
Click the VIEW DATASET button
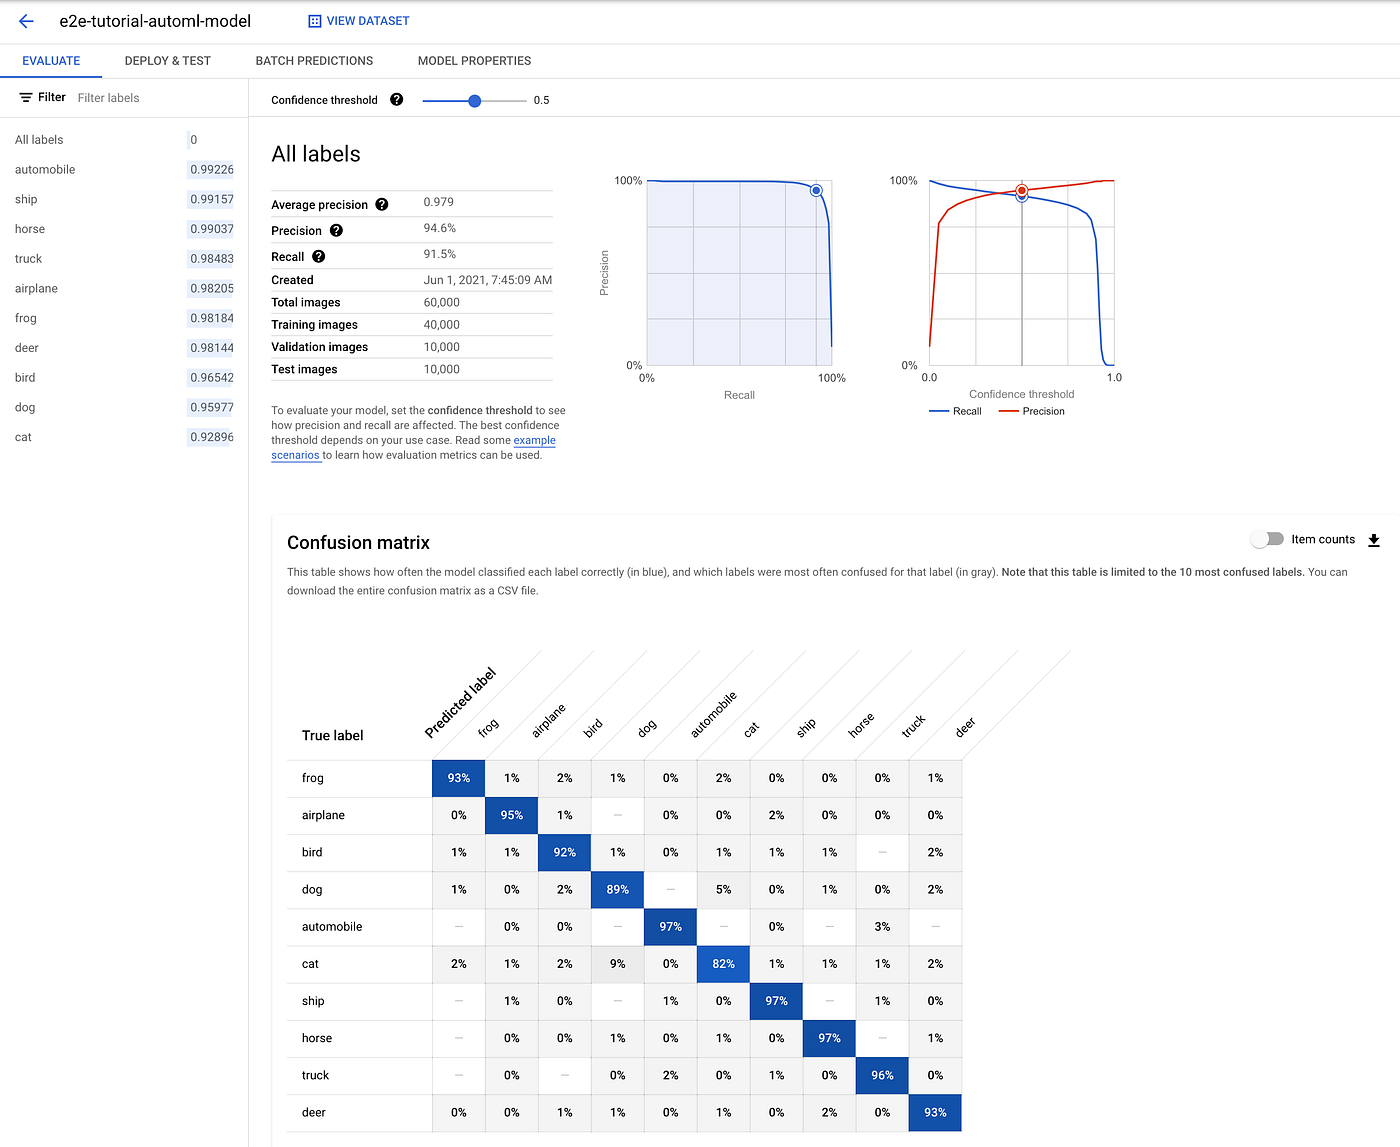coord(359,21)
